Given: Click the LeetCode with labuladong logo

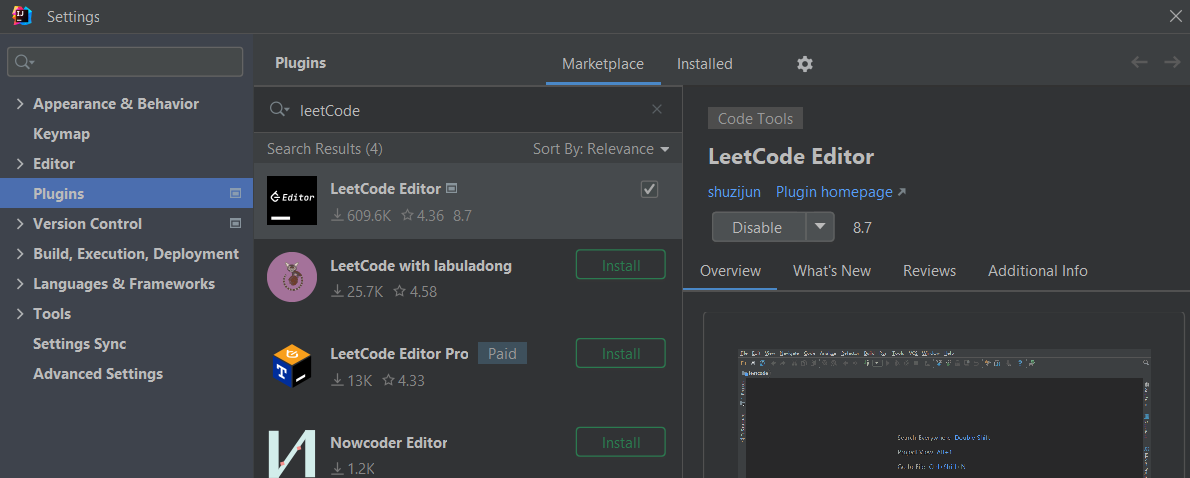Looking at the screenshot, I should [291, 277].
